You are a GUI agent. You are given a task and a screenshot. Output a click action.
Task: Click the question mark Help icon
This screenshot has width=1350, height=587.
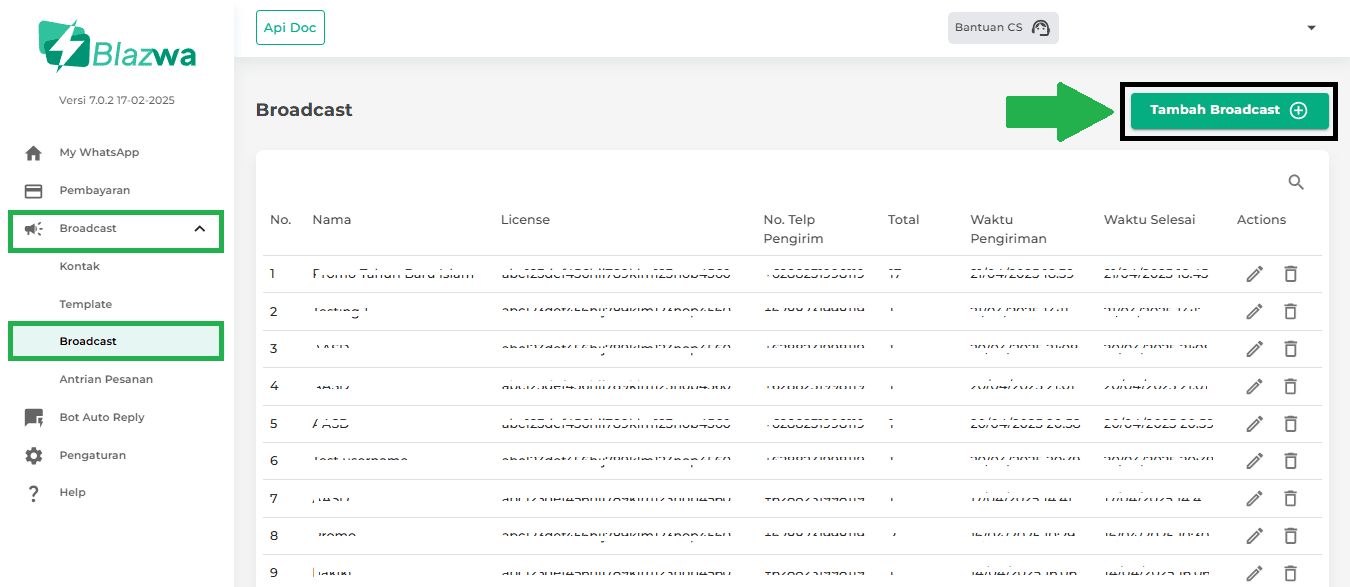tap(34, 493)
